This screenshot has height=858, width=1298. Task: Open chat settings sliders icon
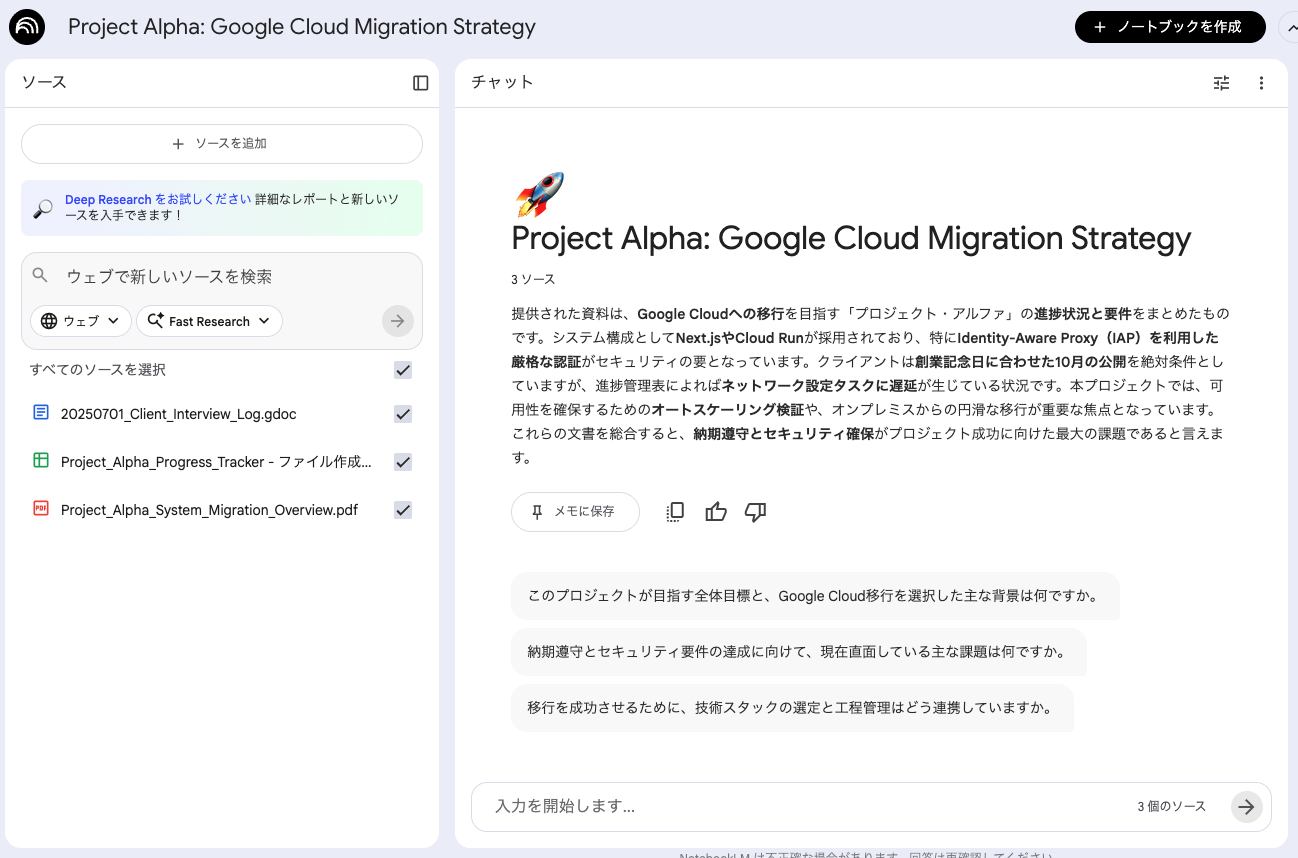click(x=1221, y=83)
